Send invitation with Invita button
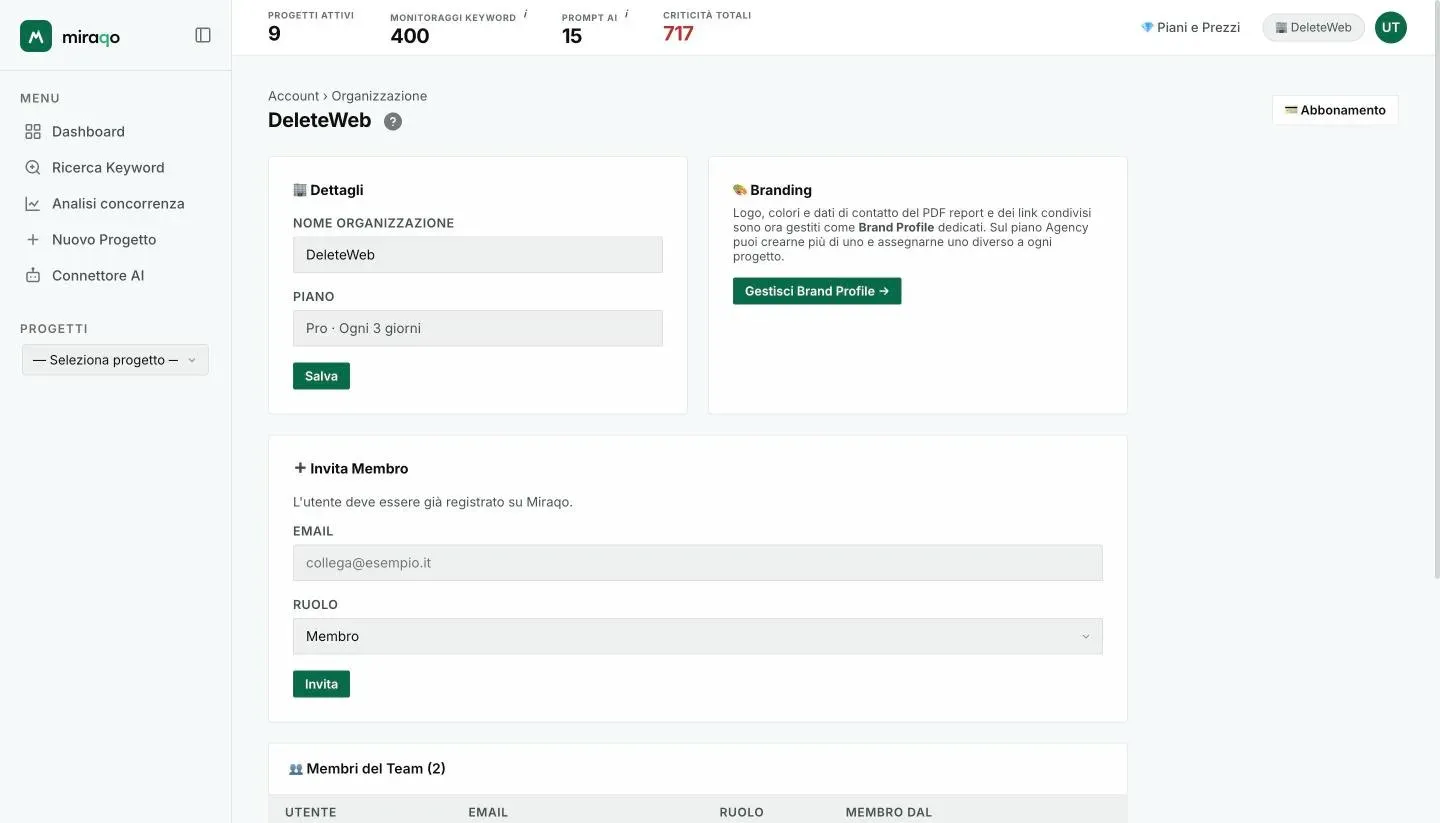This screenshot has height=823, width=1440. pyautogui.click(x=321, y=684)
